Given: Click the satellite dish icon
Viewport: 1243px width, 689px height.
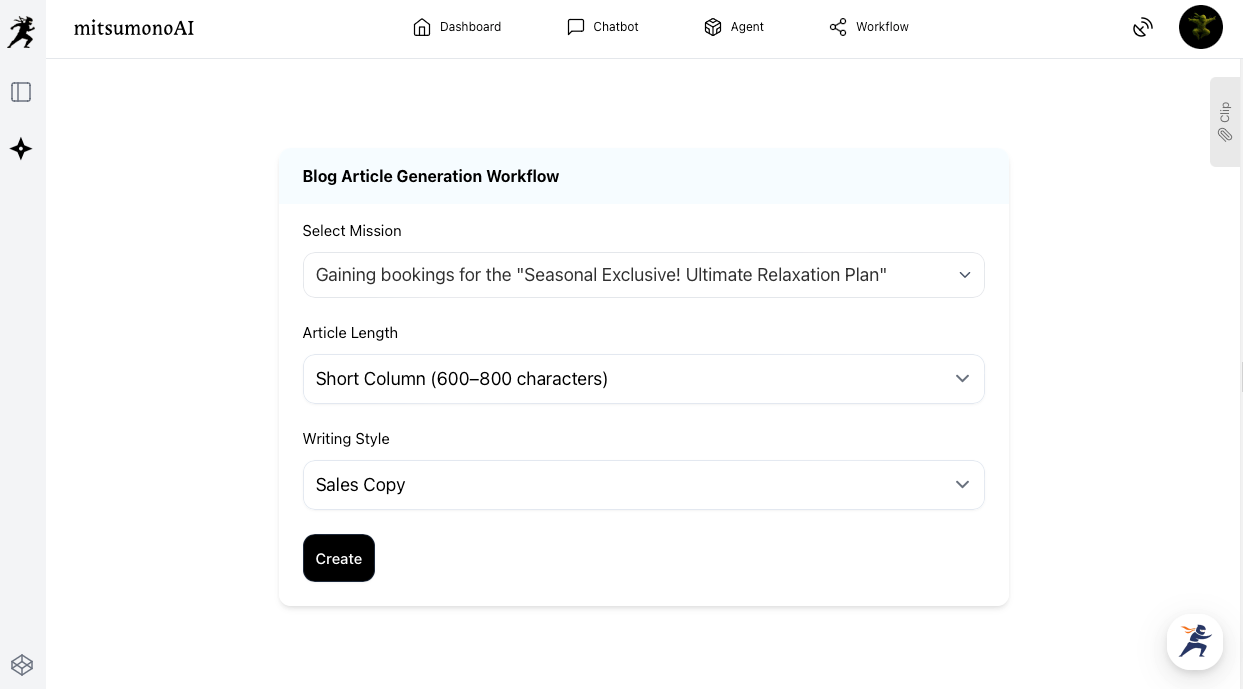Looking at the screenshot, I should click(1143, 28).
